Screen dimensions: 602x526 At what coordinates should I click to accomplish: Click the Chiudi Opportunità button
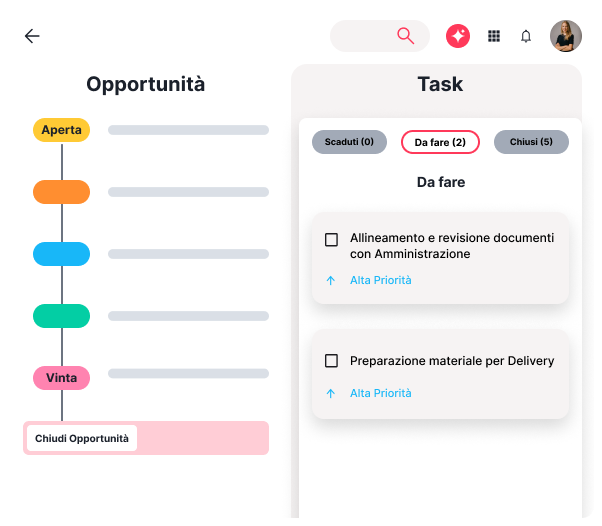(82, 438)
